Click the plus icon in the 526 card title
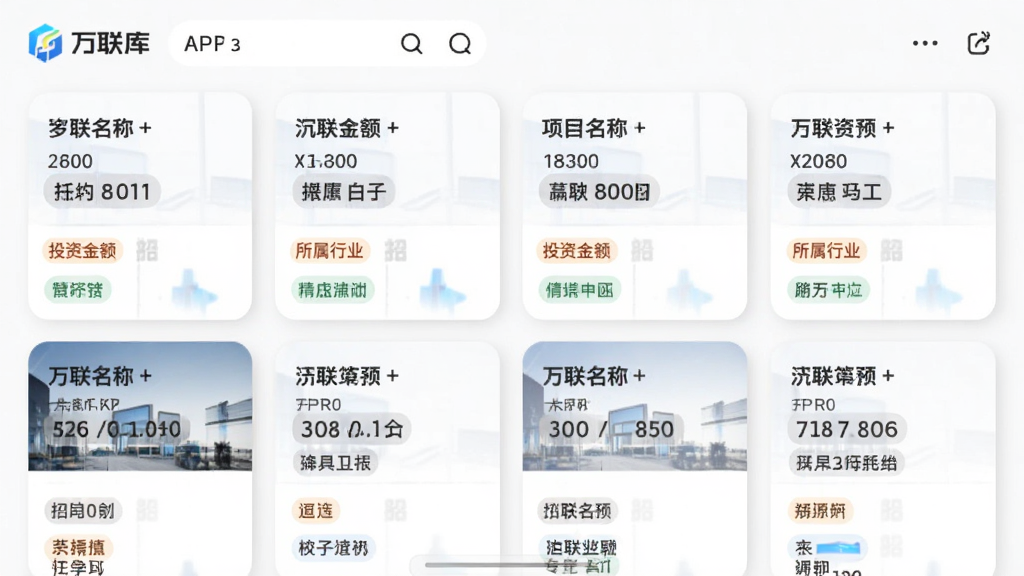 pyautogui.click(x=146, y=376)
